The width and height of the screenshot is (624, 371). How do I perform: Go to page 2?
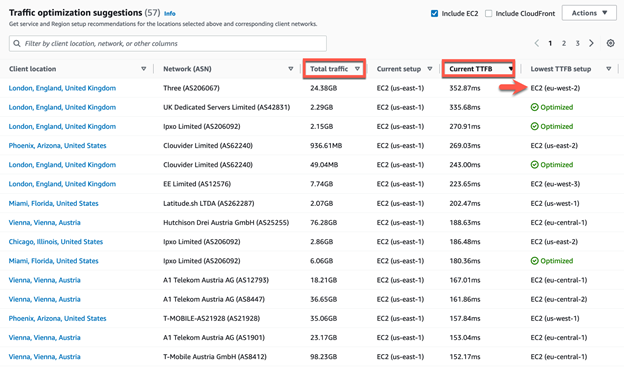[564, 43]
